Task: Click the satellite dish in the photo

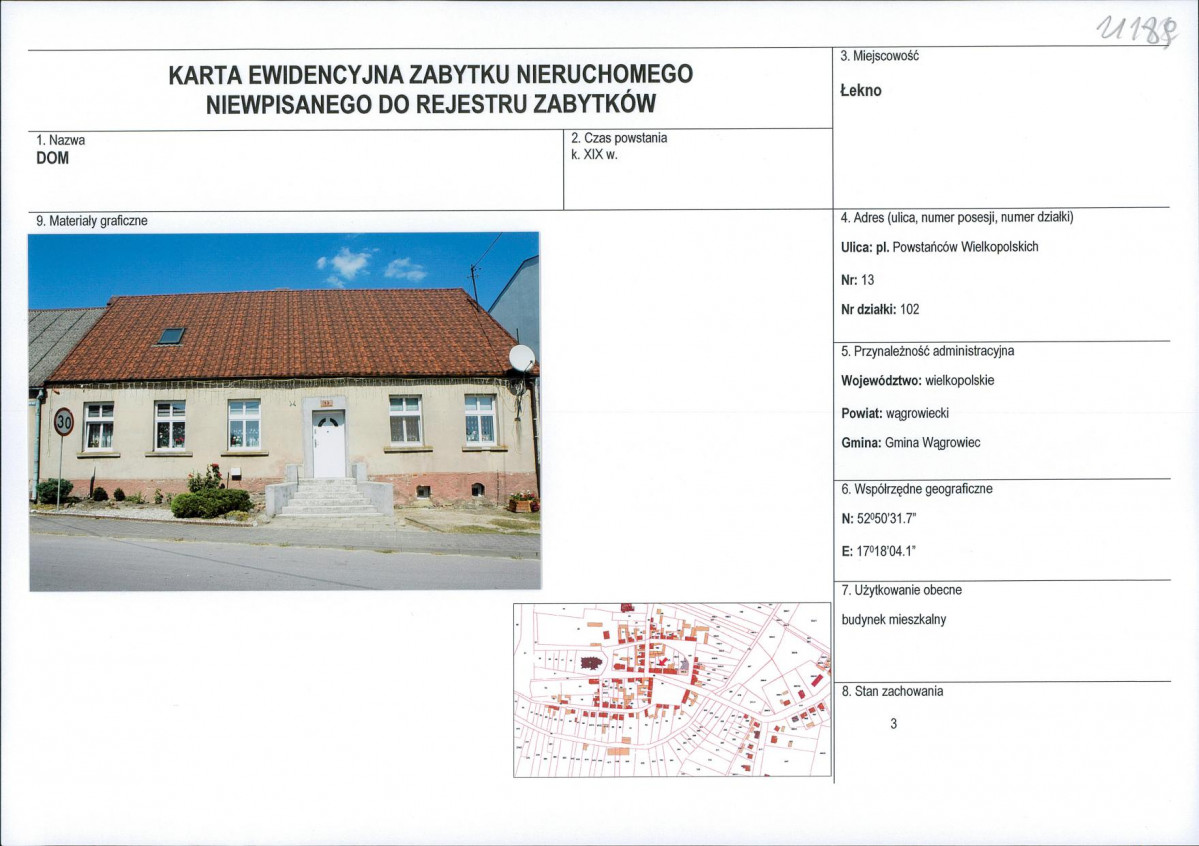Action: 522,358
